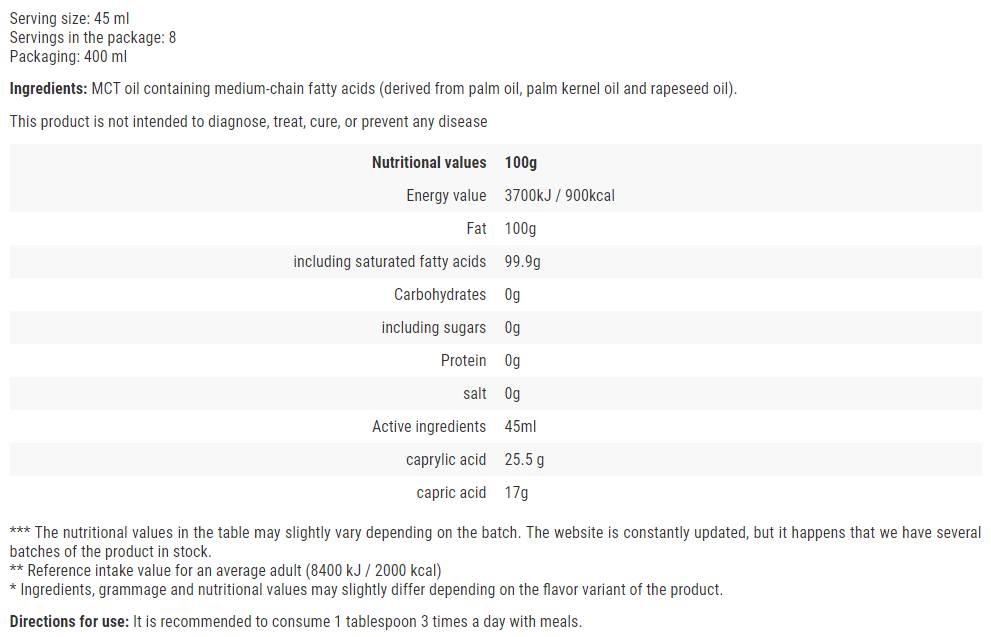This screenshot has width=991, height=637.
Task: Click the "salt" row label
Action: point(474,394)
